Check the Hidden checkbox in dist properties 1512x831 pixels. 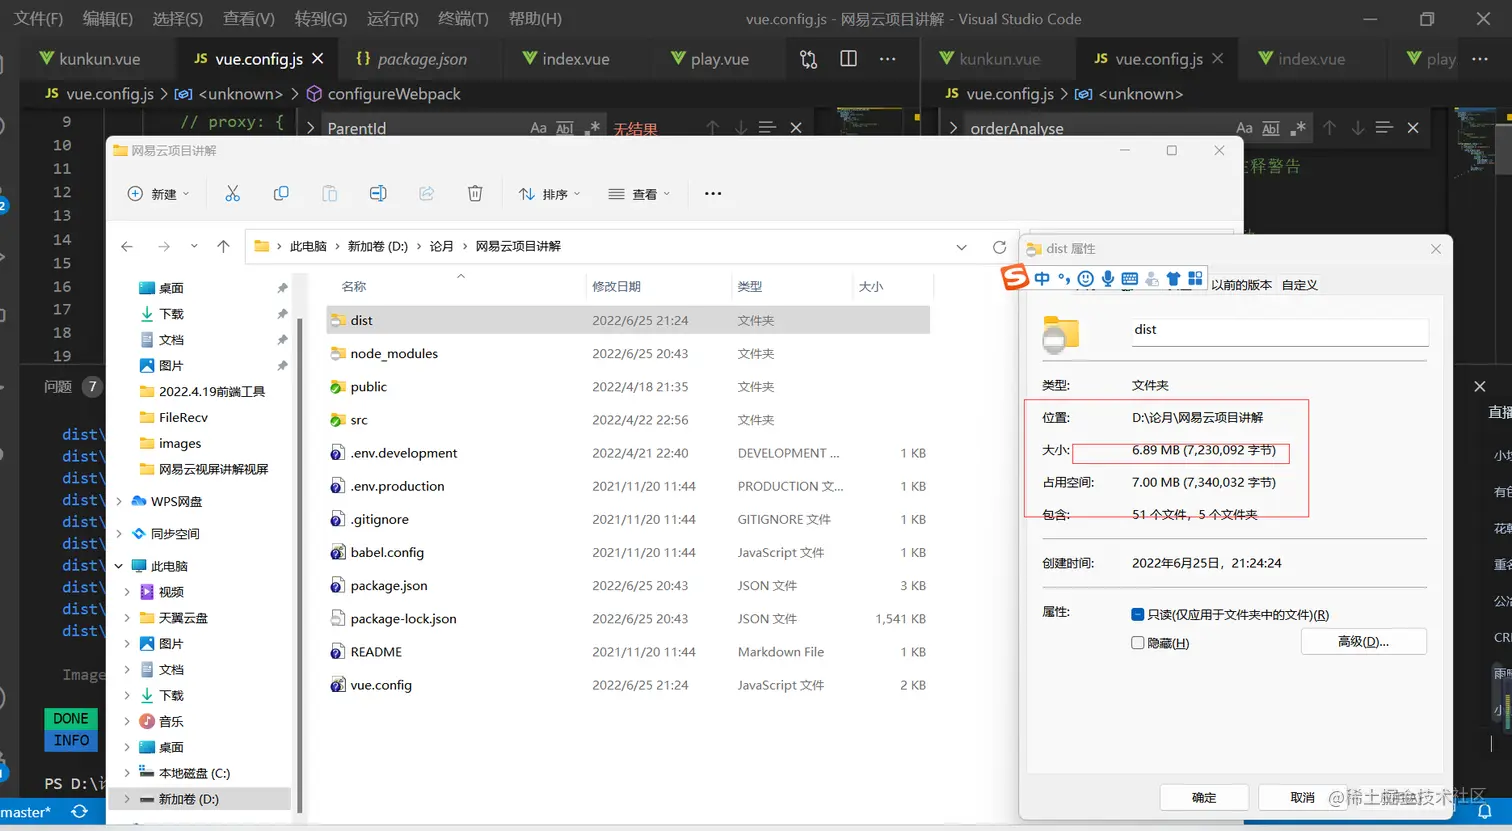pyautogui.click(x=1138, y=643)
